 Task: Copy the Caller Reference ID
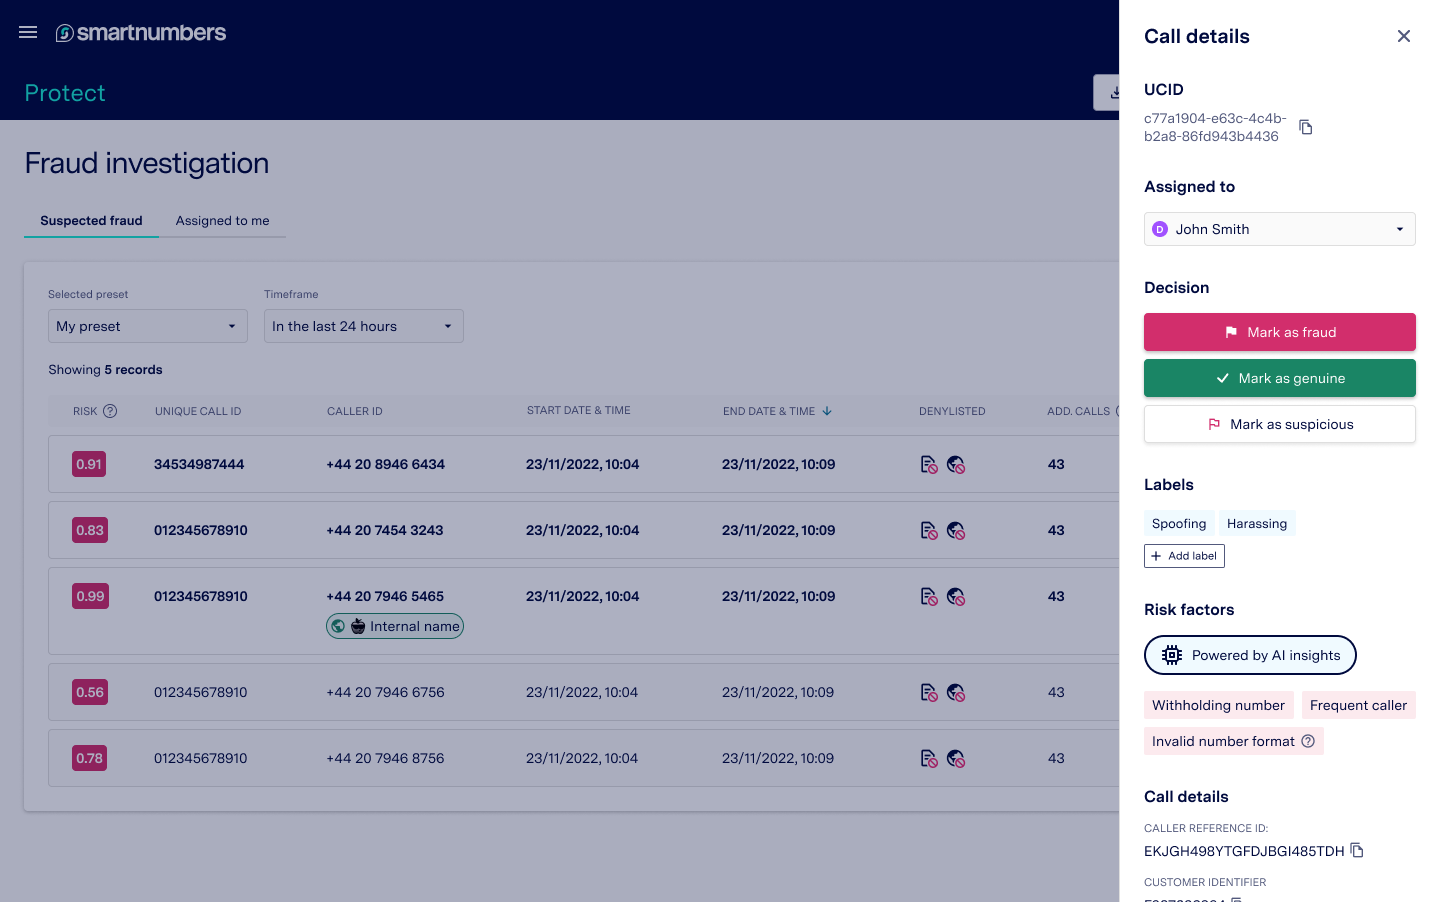pos(1357,850)
